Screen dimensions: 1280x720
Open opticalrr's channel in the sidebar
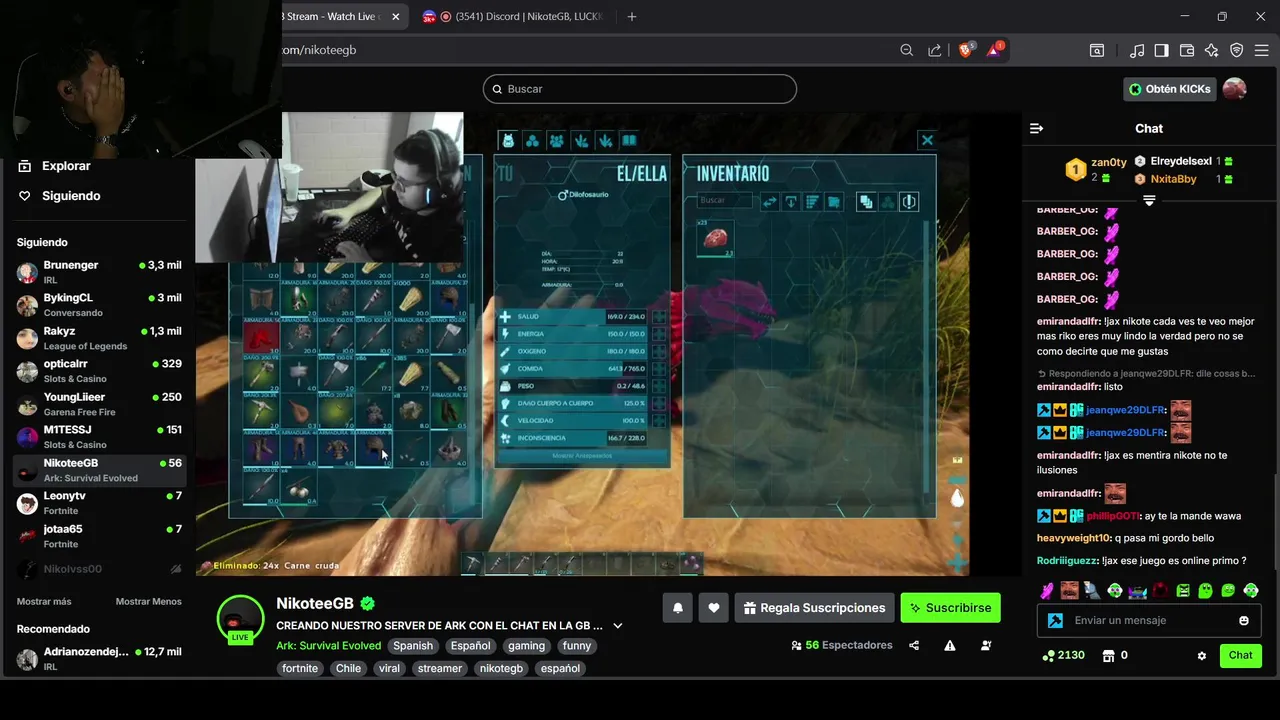click(99, 371)
